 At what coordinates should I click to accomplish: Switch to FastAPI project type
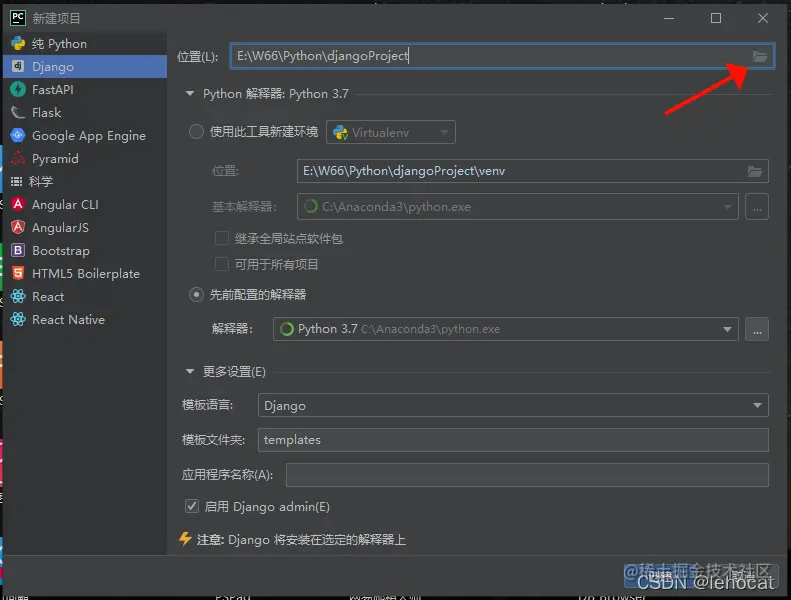tap(85, 89)
